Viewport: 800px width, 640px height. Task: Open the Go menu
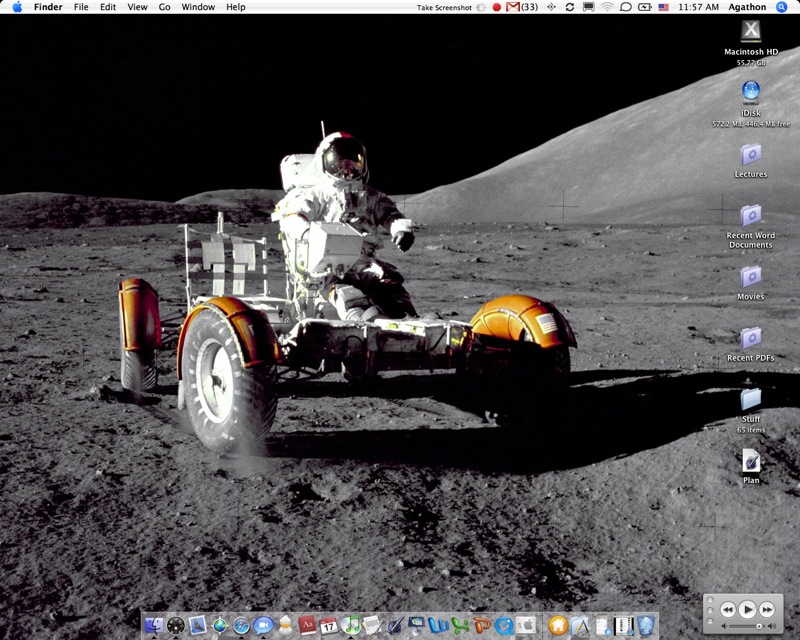(x=164, y=7)
